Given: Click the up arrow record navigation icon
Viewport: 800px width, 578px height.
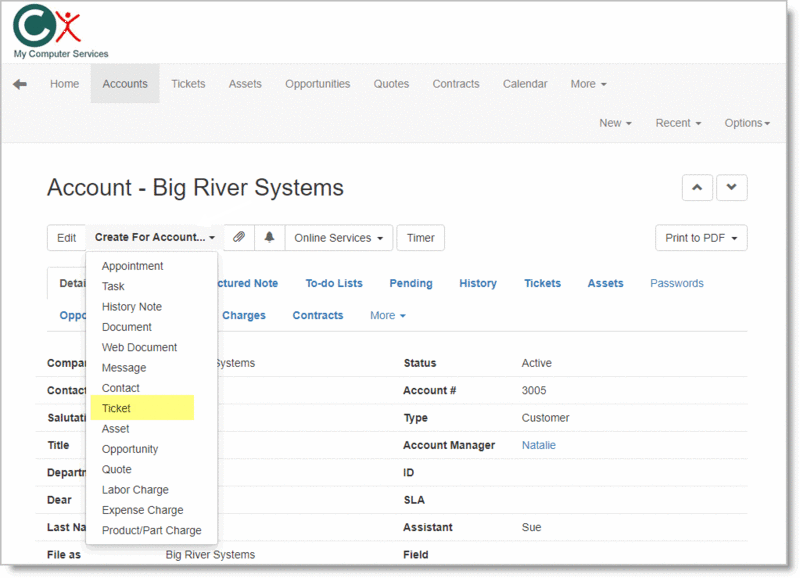Looking at the screenshot, I should [x=697, y=187].
